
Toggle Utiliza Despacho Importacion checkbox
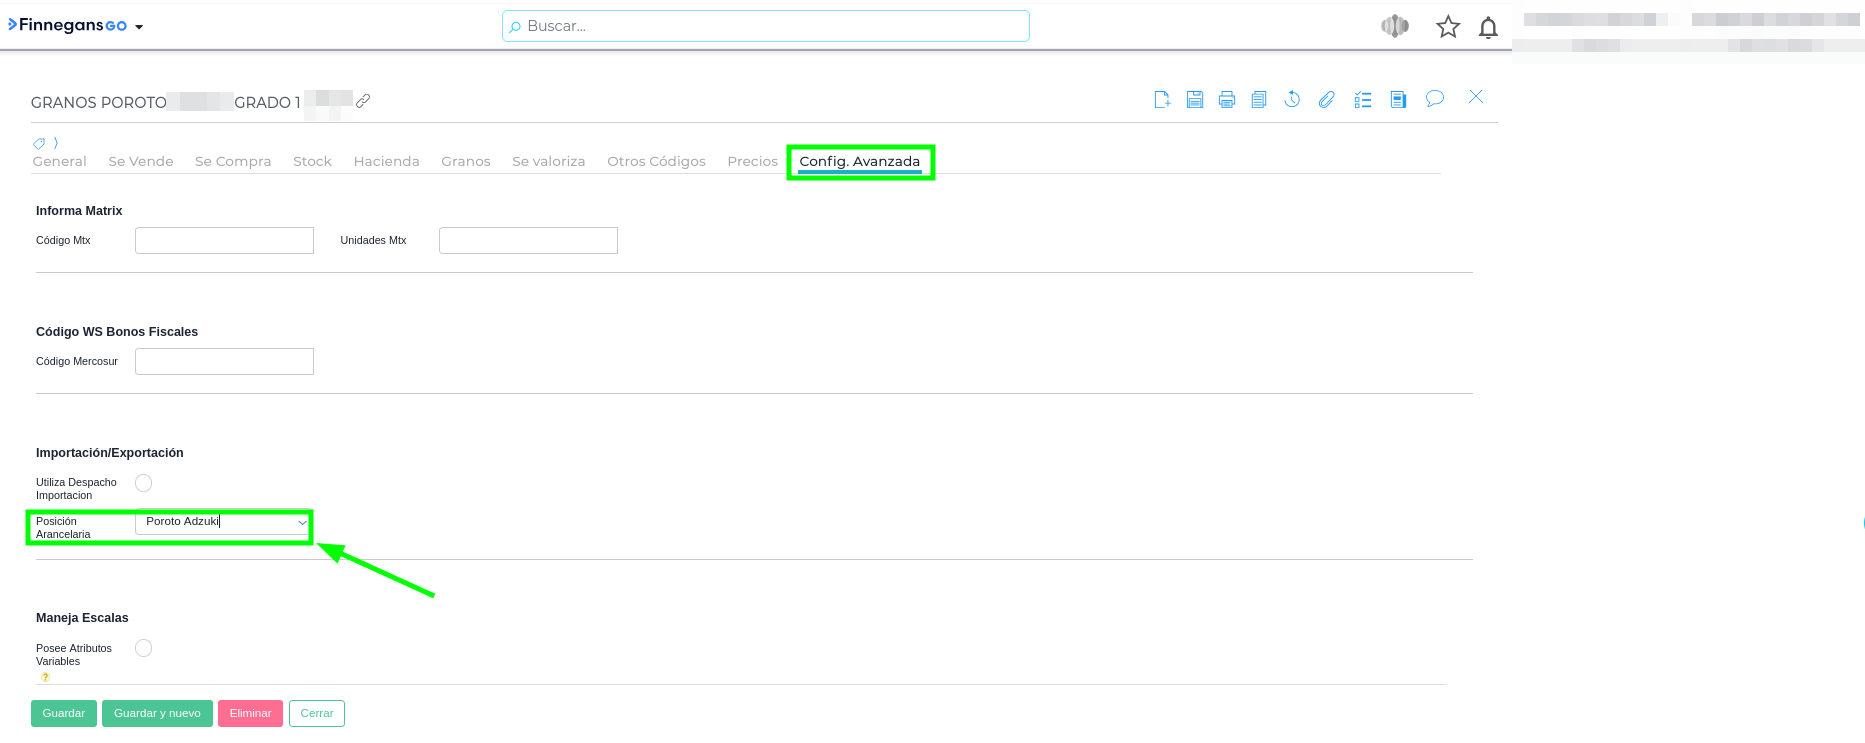pos(144,483)
